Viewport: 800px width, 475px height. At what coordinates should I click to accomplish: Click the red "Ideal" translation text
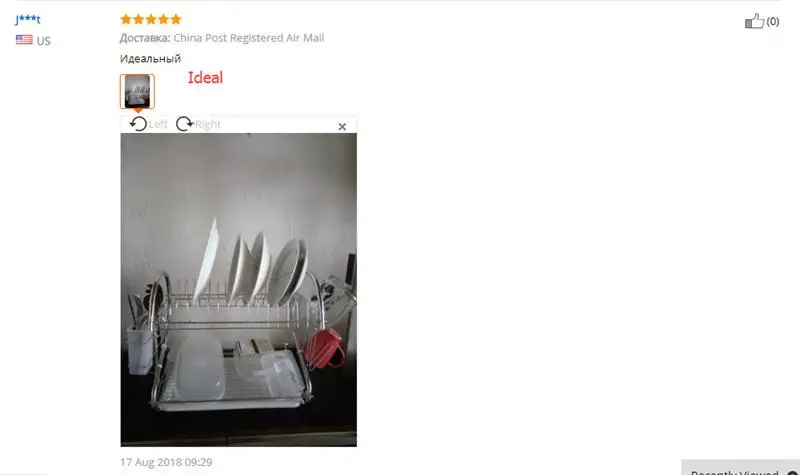pos(206,78)
